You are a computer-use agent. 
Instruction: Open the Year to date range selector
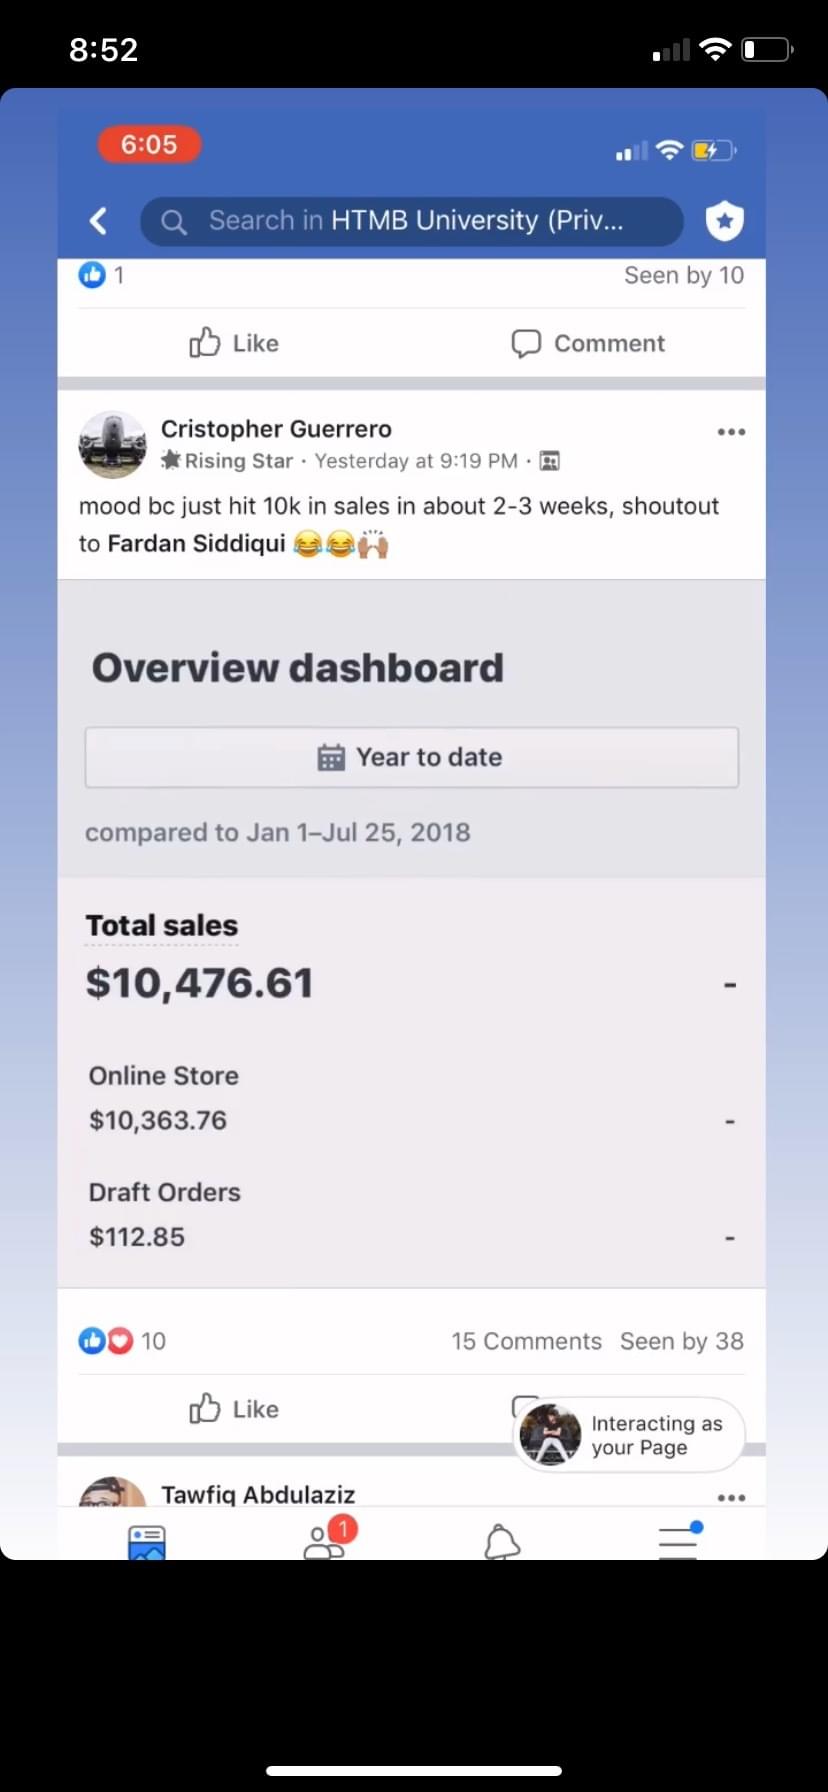pos(412,758)
